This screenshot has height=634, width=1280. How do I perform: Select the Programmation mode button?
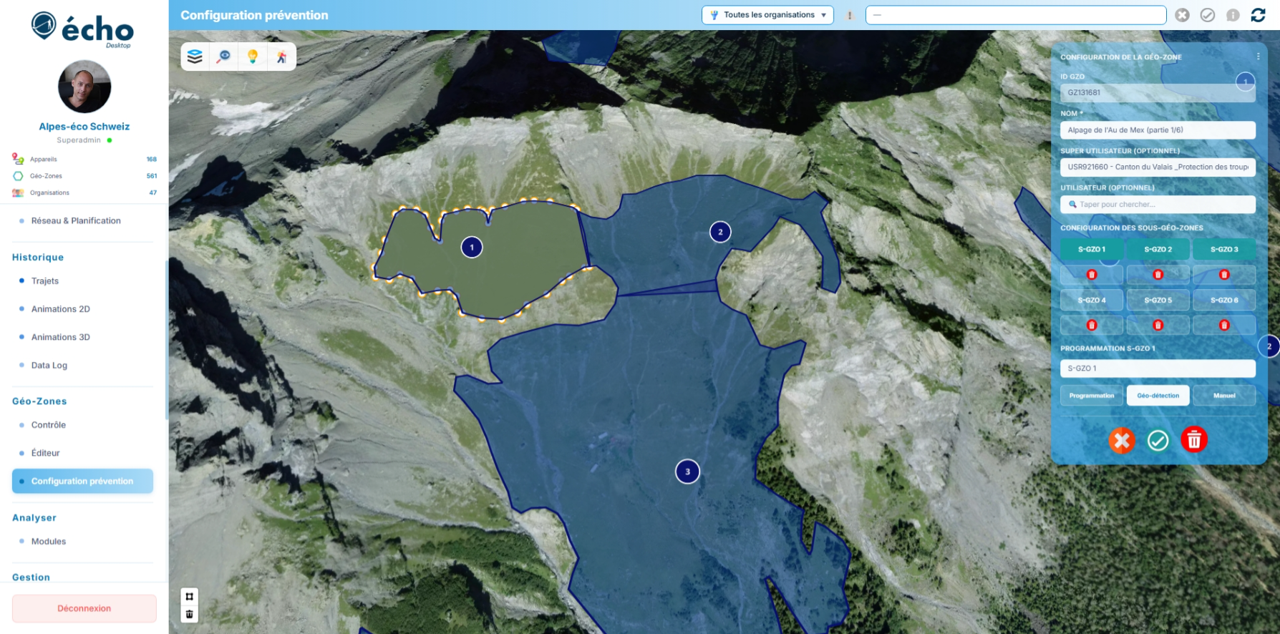(1092, 396)
